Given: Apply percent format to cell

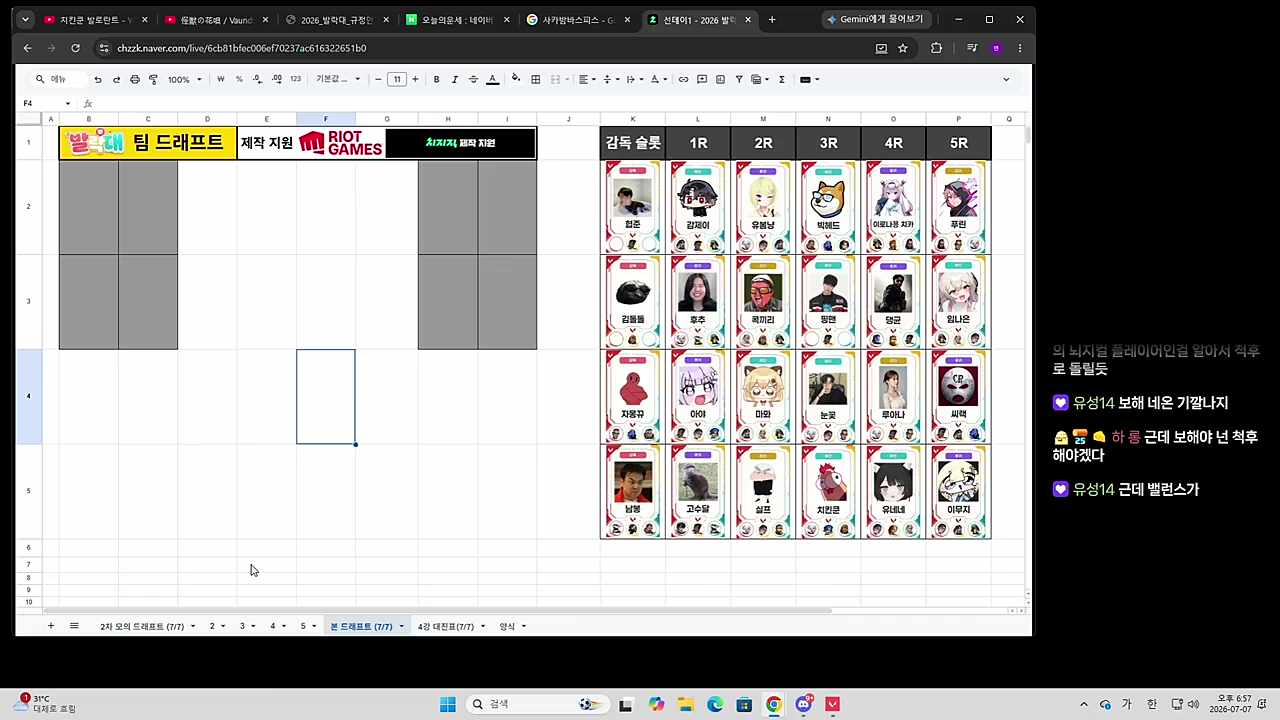Looking at the screenshot, I should tap(238, 79).
